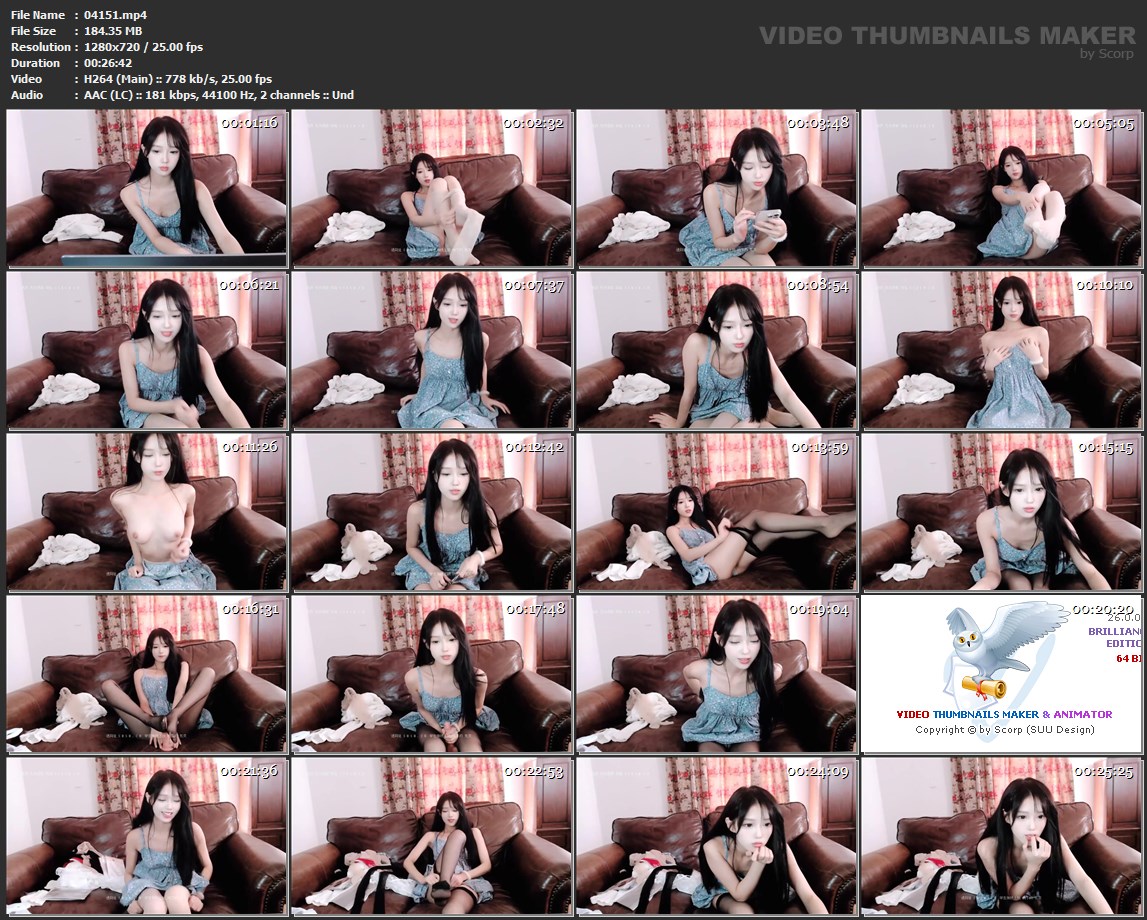This screenshot has width=1147, height=920.
Task: Click the owl logo thumbnail at 00:20:20
Action: click(1001, 674)
